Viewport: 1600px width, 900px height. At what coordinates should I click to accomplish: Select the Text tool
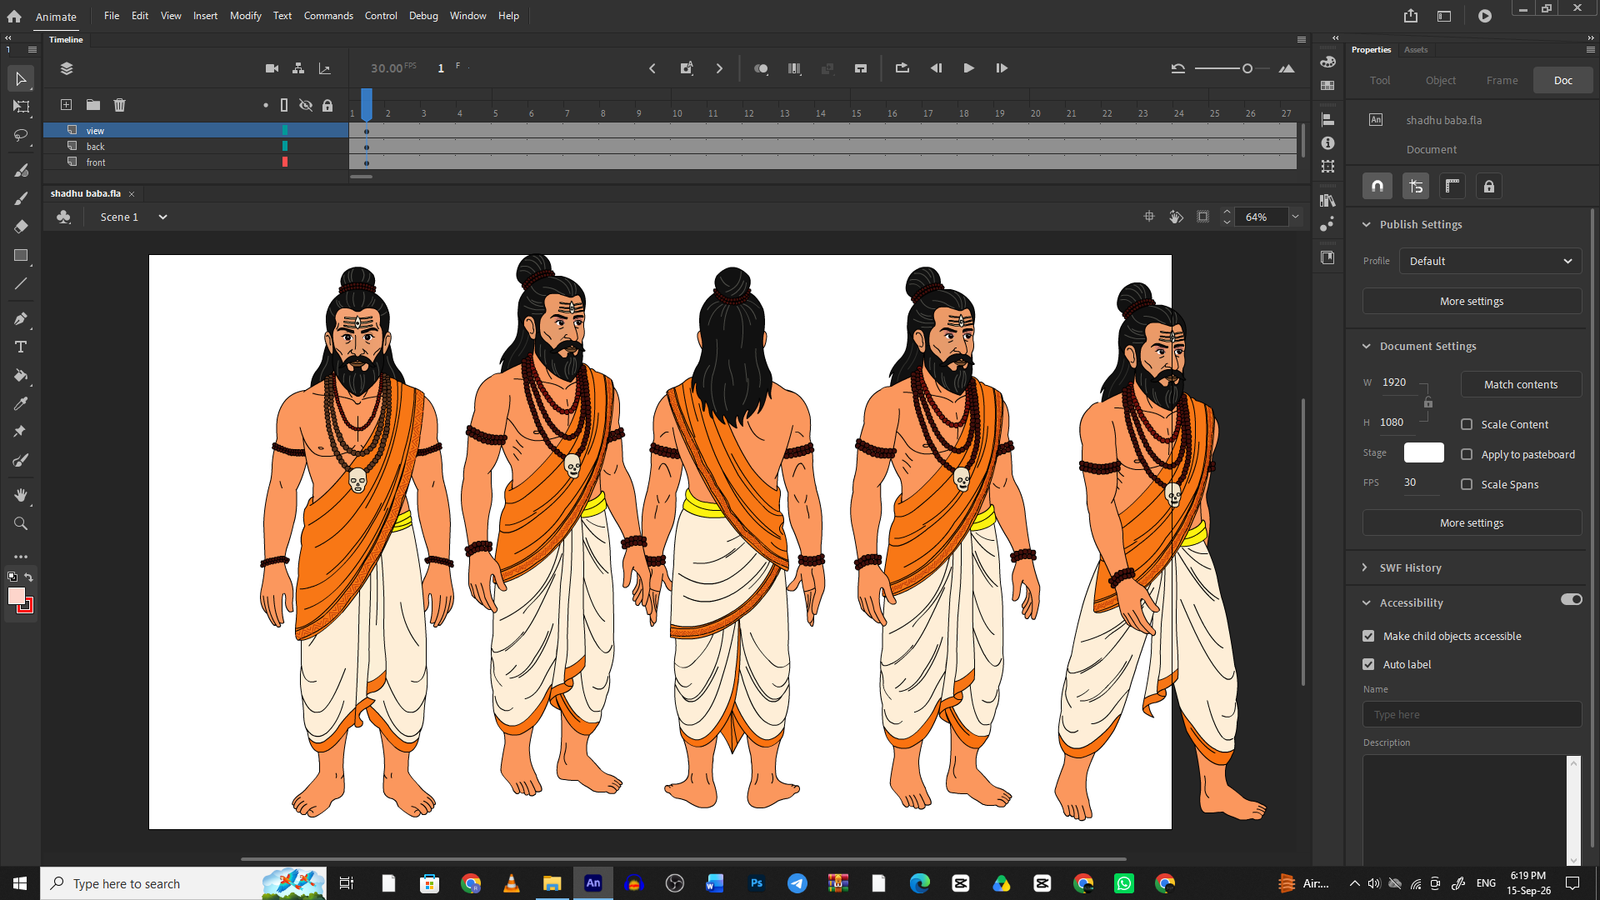21,347
